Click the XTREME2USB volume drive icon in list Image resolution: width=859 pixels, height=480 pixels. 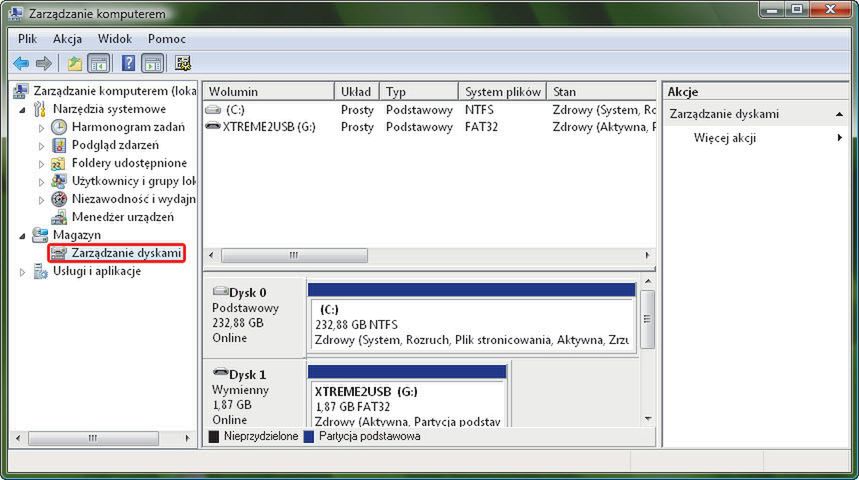tap(213, 126)
